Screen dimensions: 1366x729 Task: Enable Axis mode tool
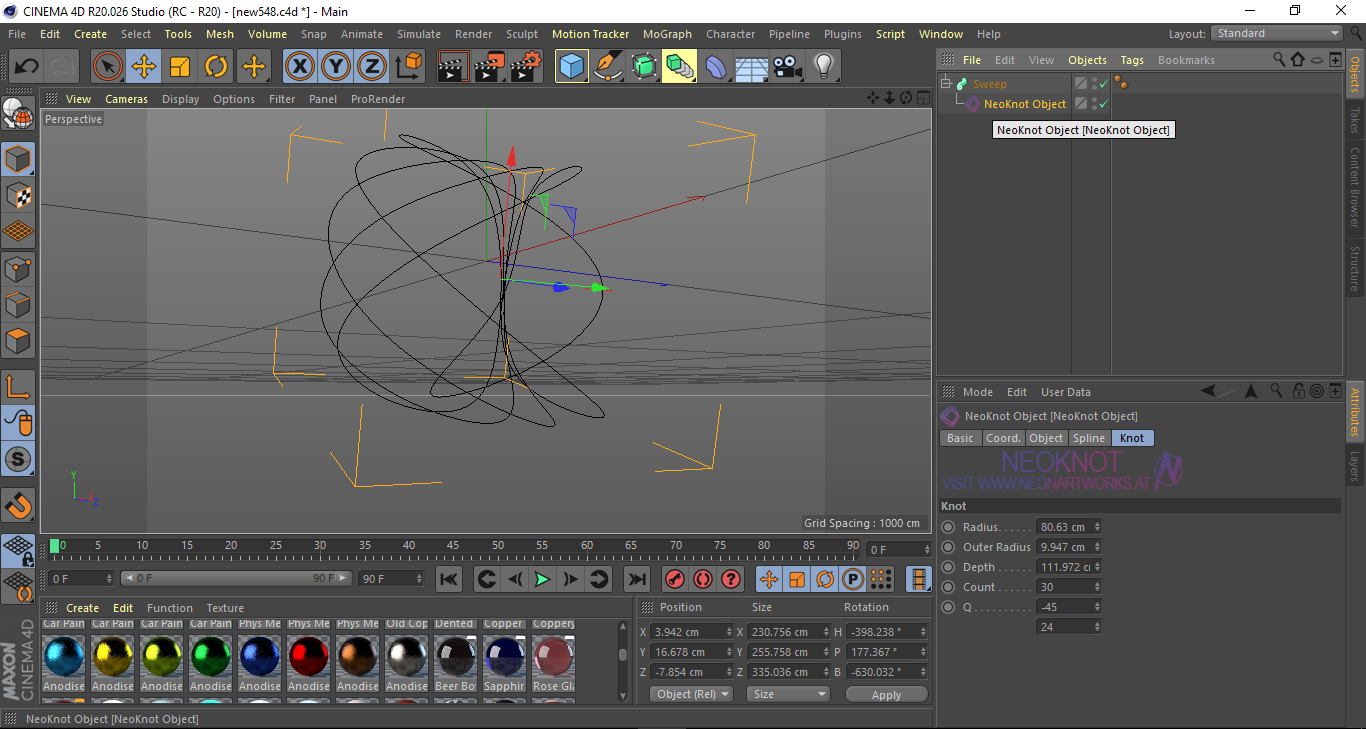18,387
